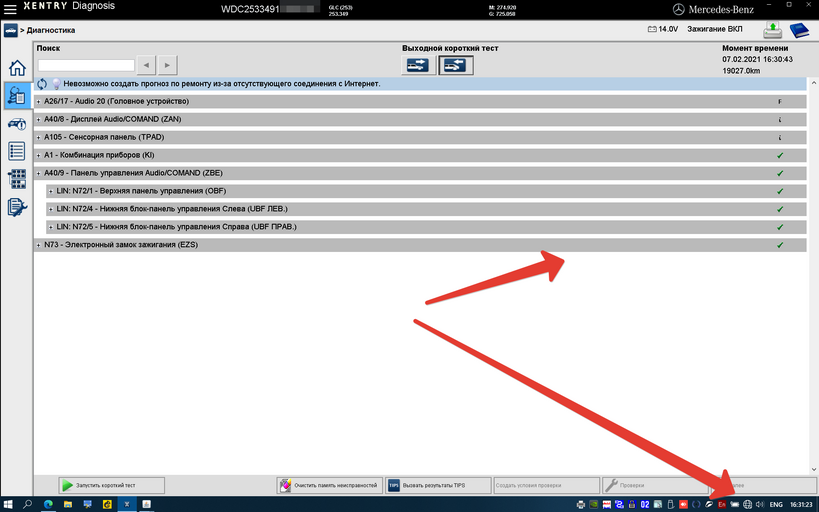
Task: Click the network globe tray icon
Action: 747,504
